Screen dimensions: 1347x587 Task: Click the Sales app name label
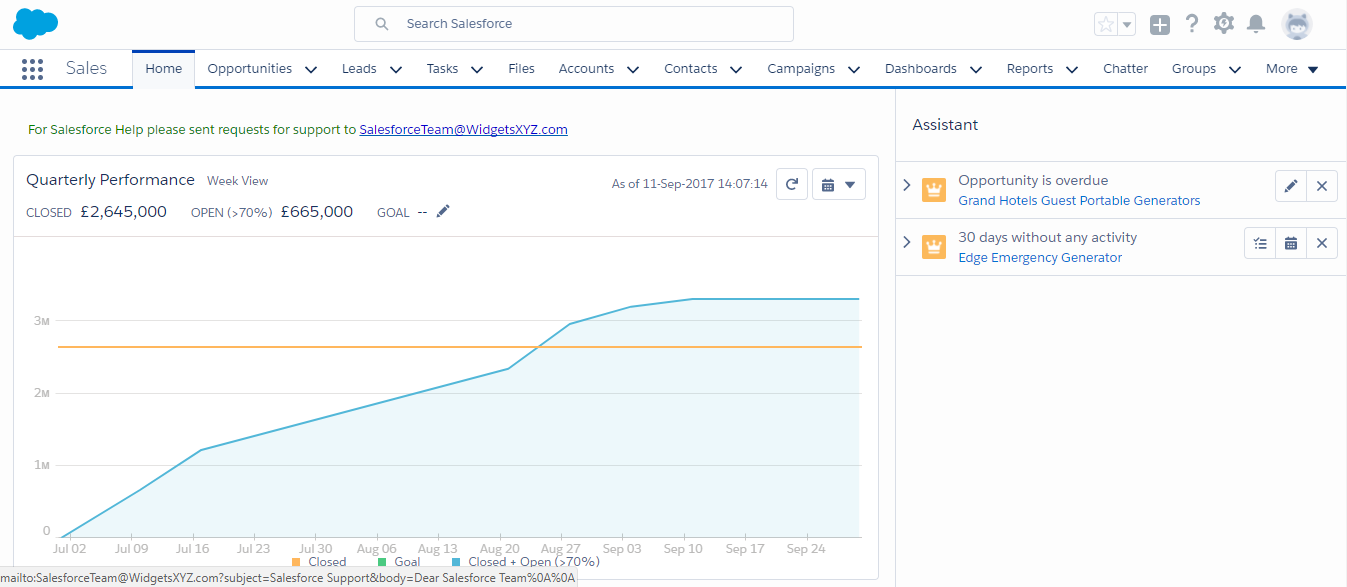click(x=87, y=68)
